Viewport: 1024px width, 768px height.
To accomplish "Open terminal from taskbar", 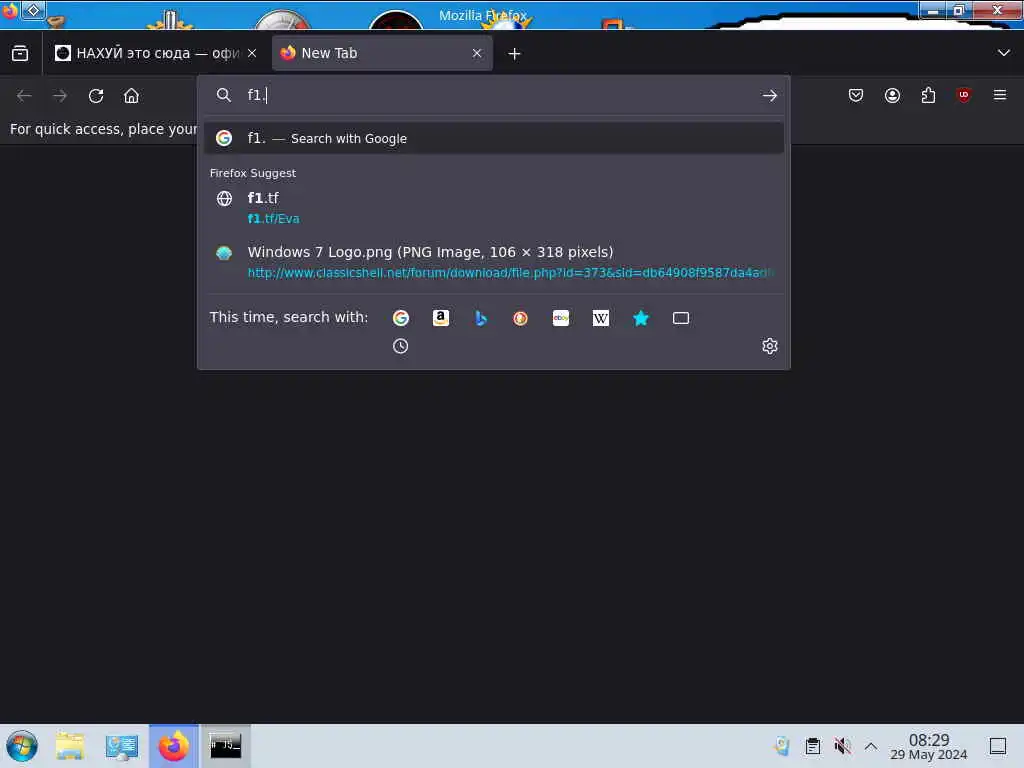I will (x=225, y=746).
